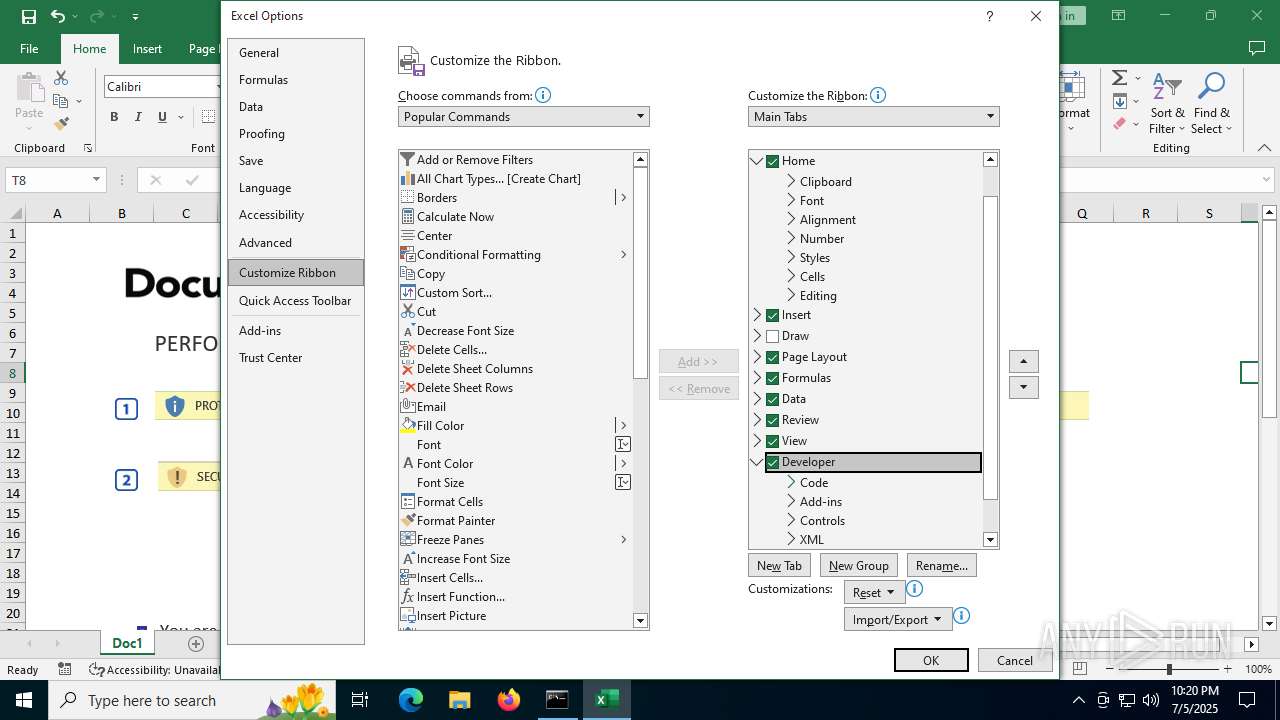
Task: Open the Import/Export dropdown
Action: tap(897, 619)
